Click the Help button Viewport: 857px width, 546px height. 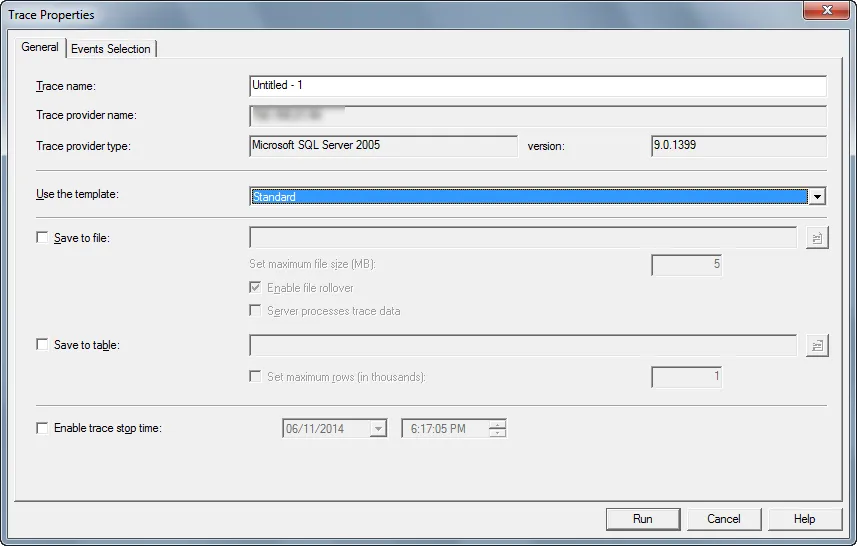click(805, 519)
